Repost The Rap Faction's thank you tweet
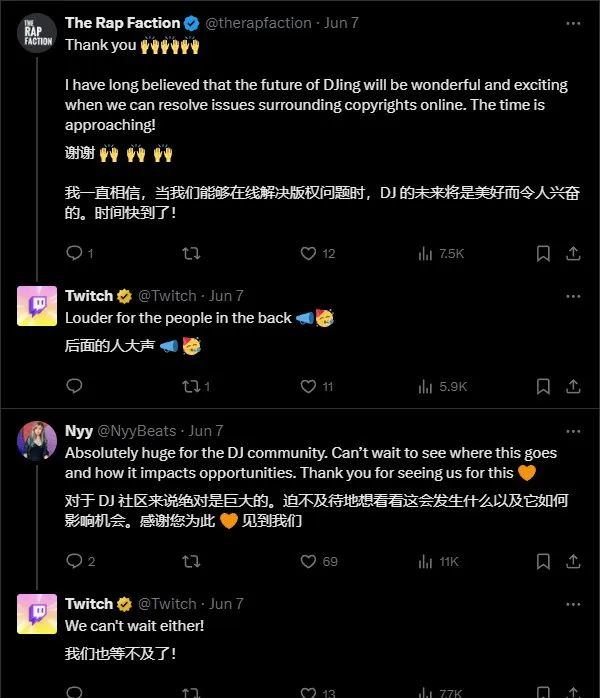The width and height of the screenshot is (600, 698). [x=191, y=254]
